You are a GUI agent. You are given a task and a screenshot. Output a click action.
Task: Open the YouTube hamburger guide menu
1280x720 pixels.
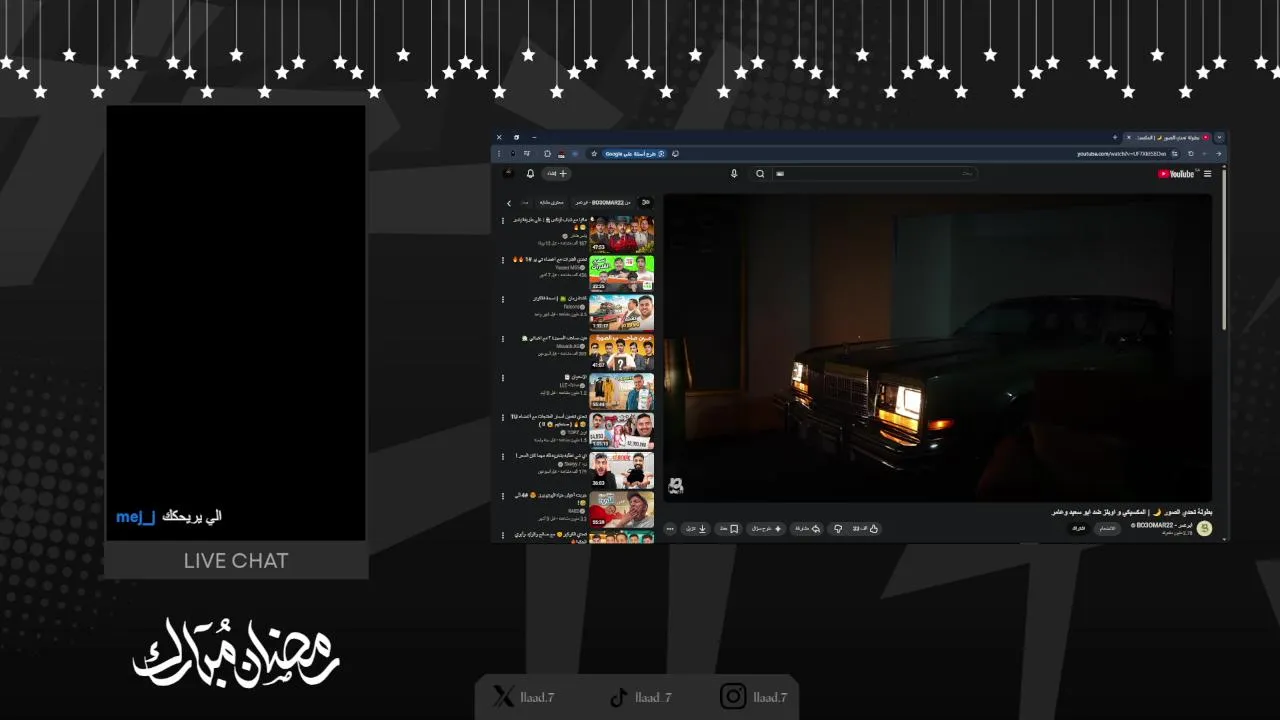tap(1207, 174)
